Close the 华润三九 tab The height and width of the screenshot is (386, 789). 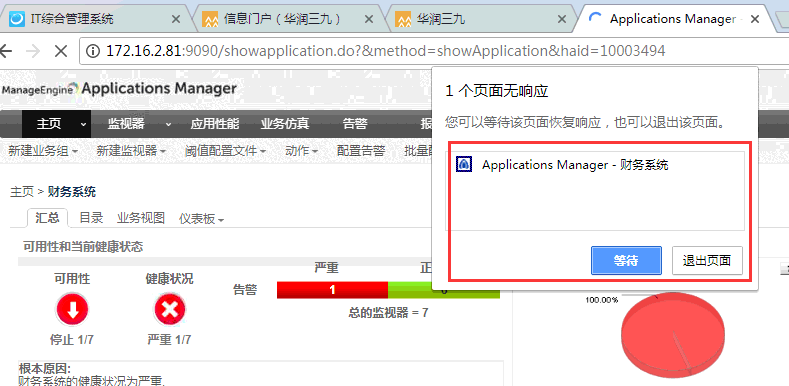[x=562, y=19]
